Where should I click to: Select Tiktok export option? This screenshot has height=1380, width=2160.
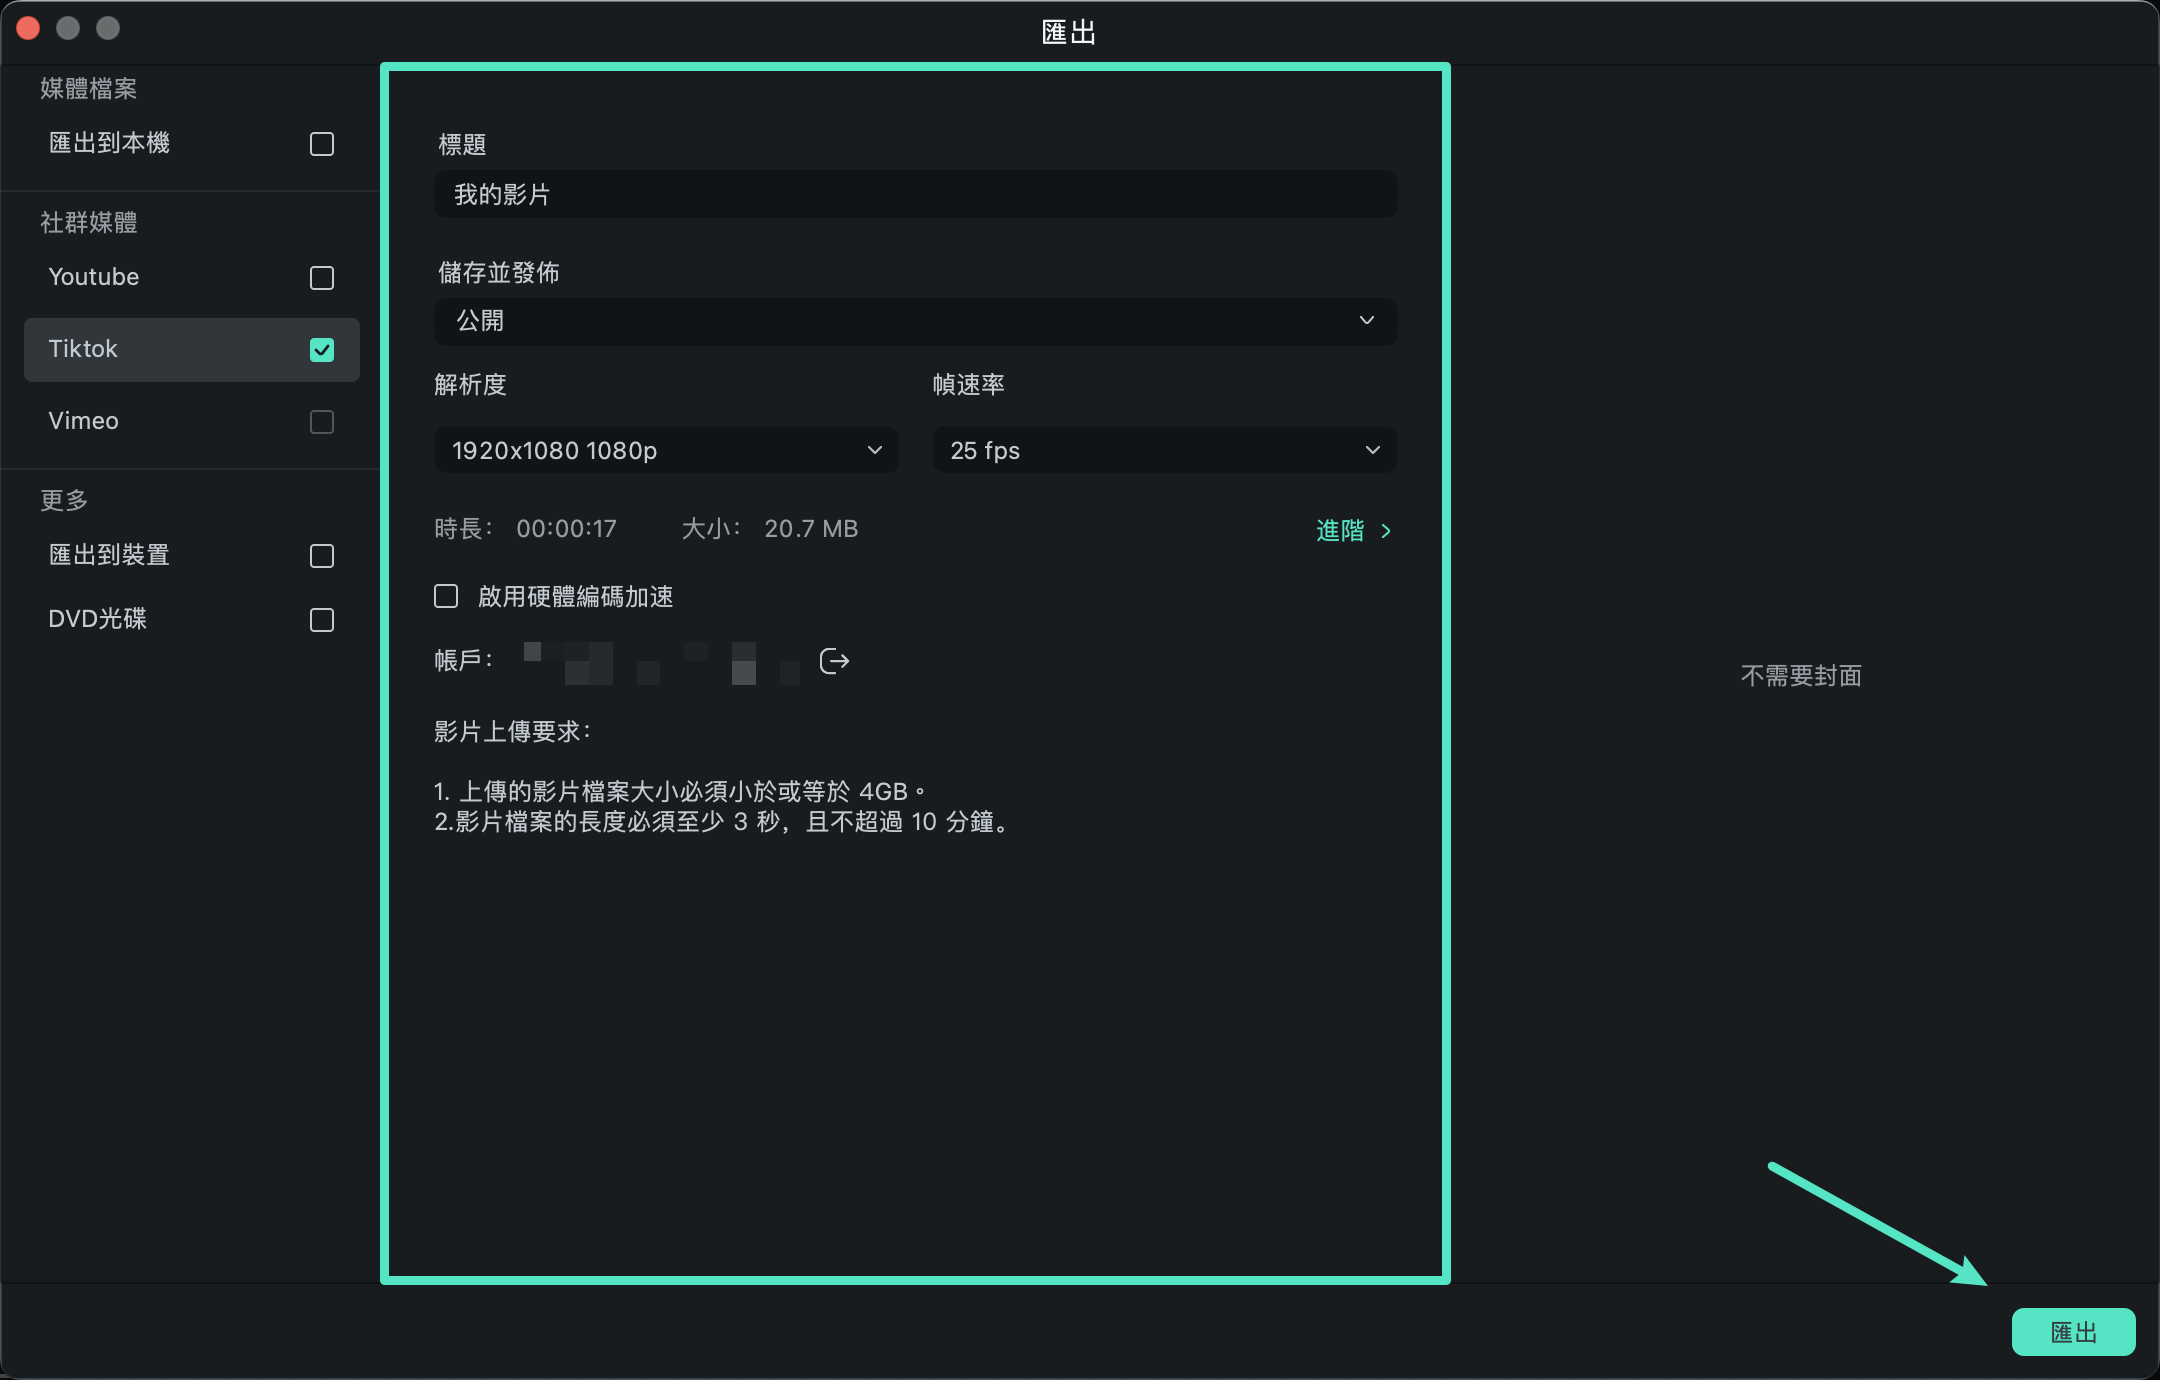(x=192, y=350)
